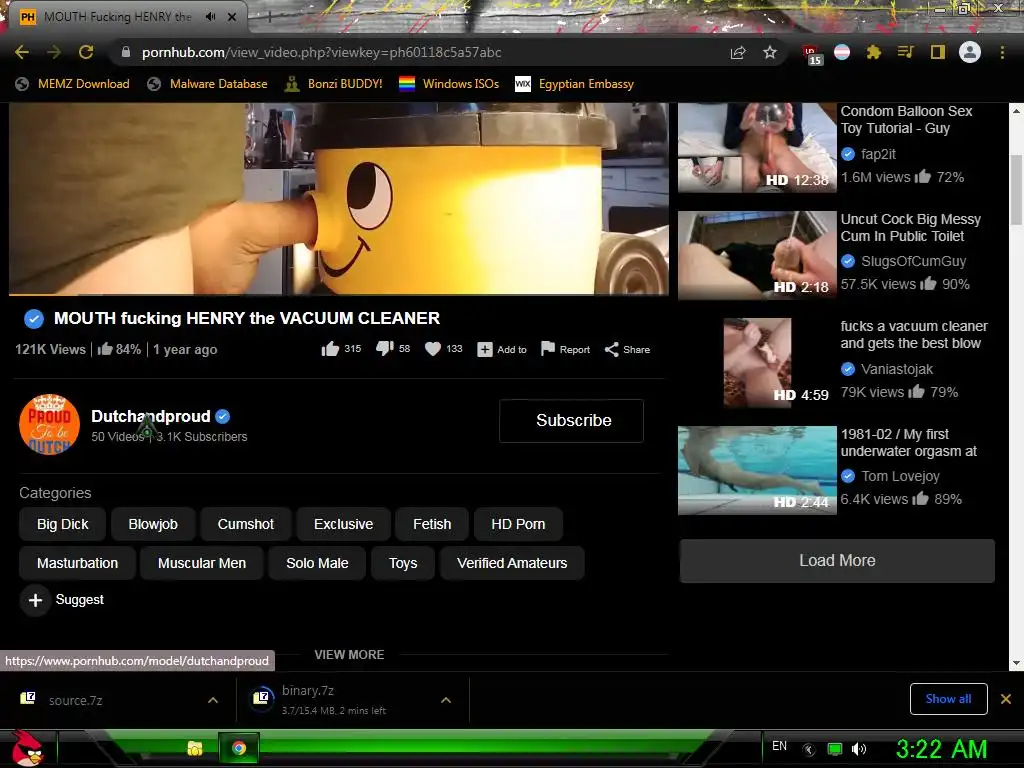Click the Chrome taskbar icon

239,748
